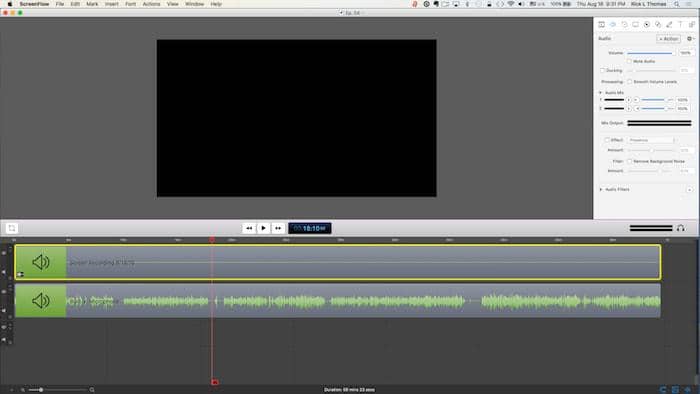Click the black video preview canvas

[296, 118]
